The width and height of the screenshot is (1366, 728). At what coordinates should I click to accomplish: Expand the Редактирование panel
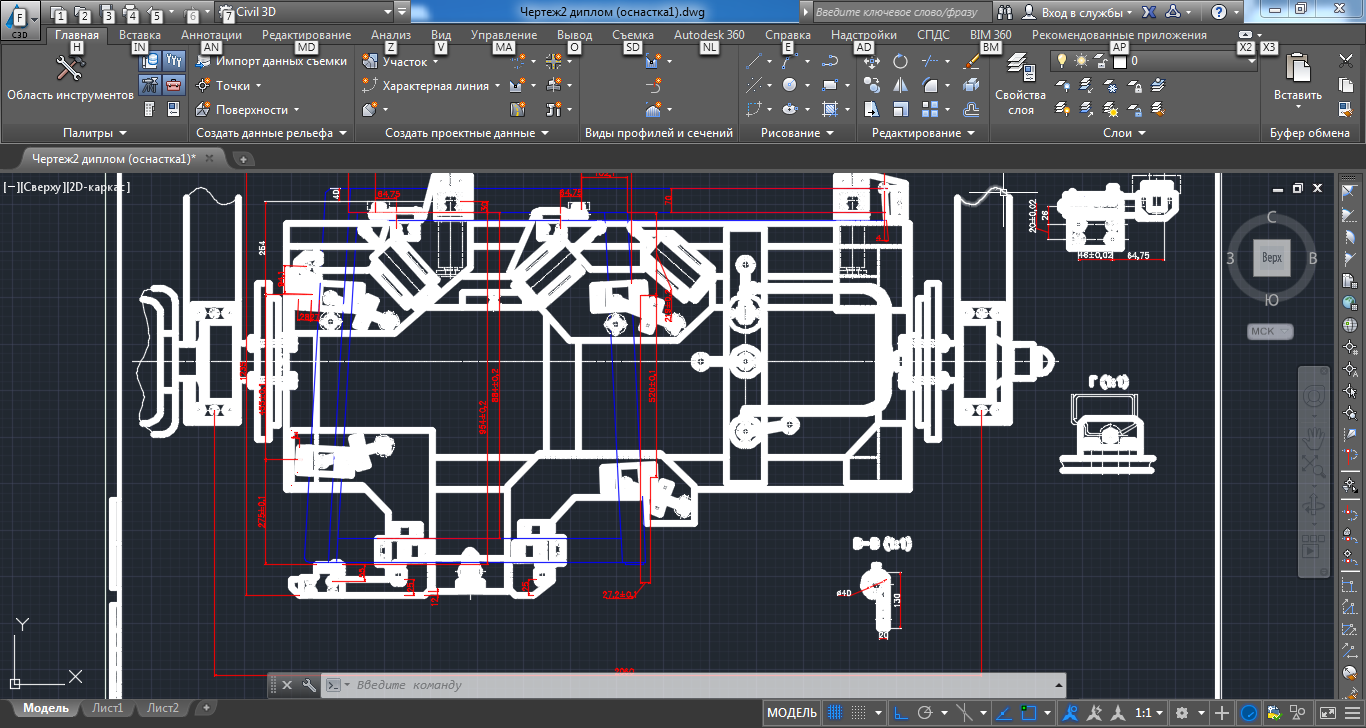(x=923, y=133)
